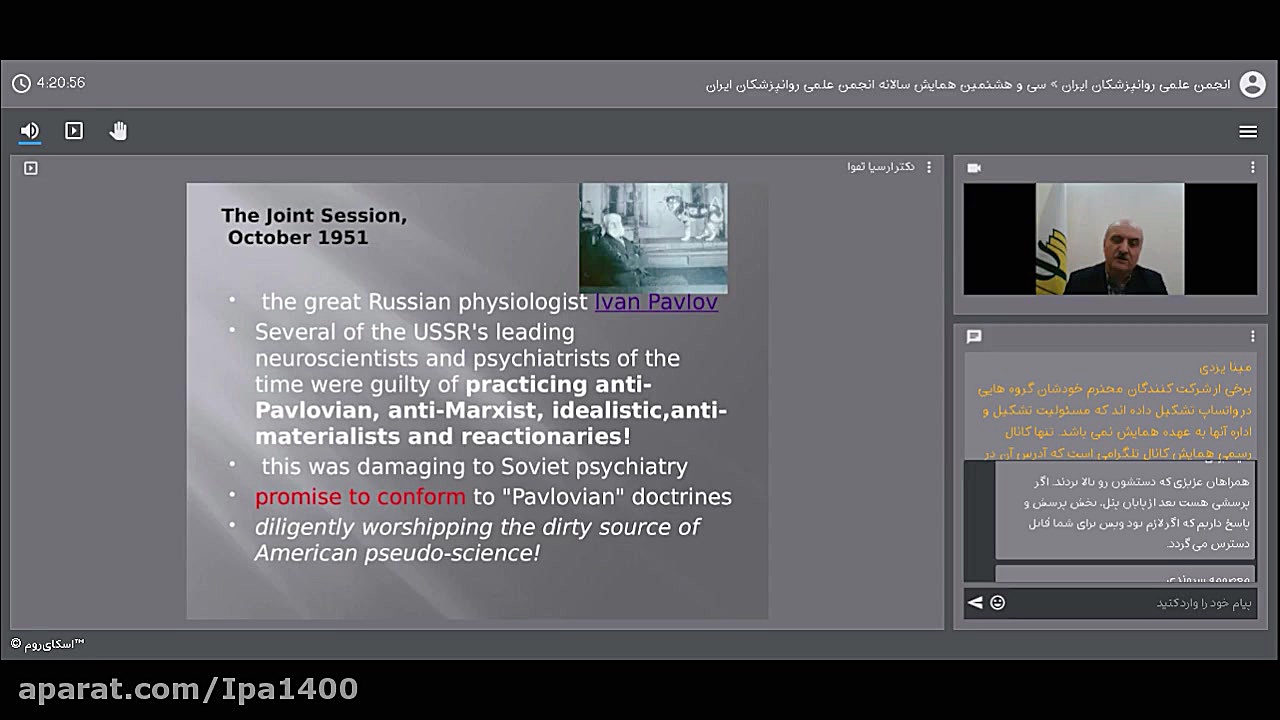Click the user profile avatar icon

click(x=1252, y=84)
